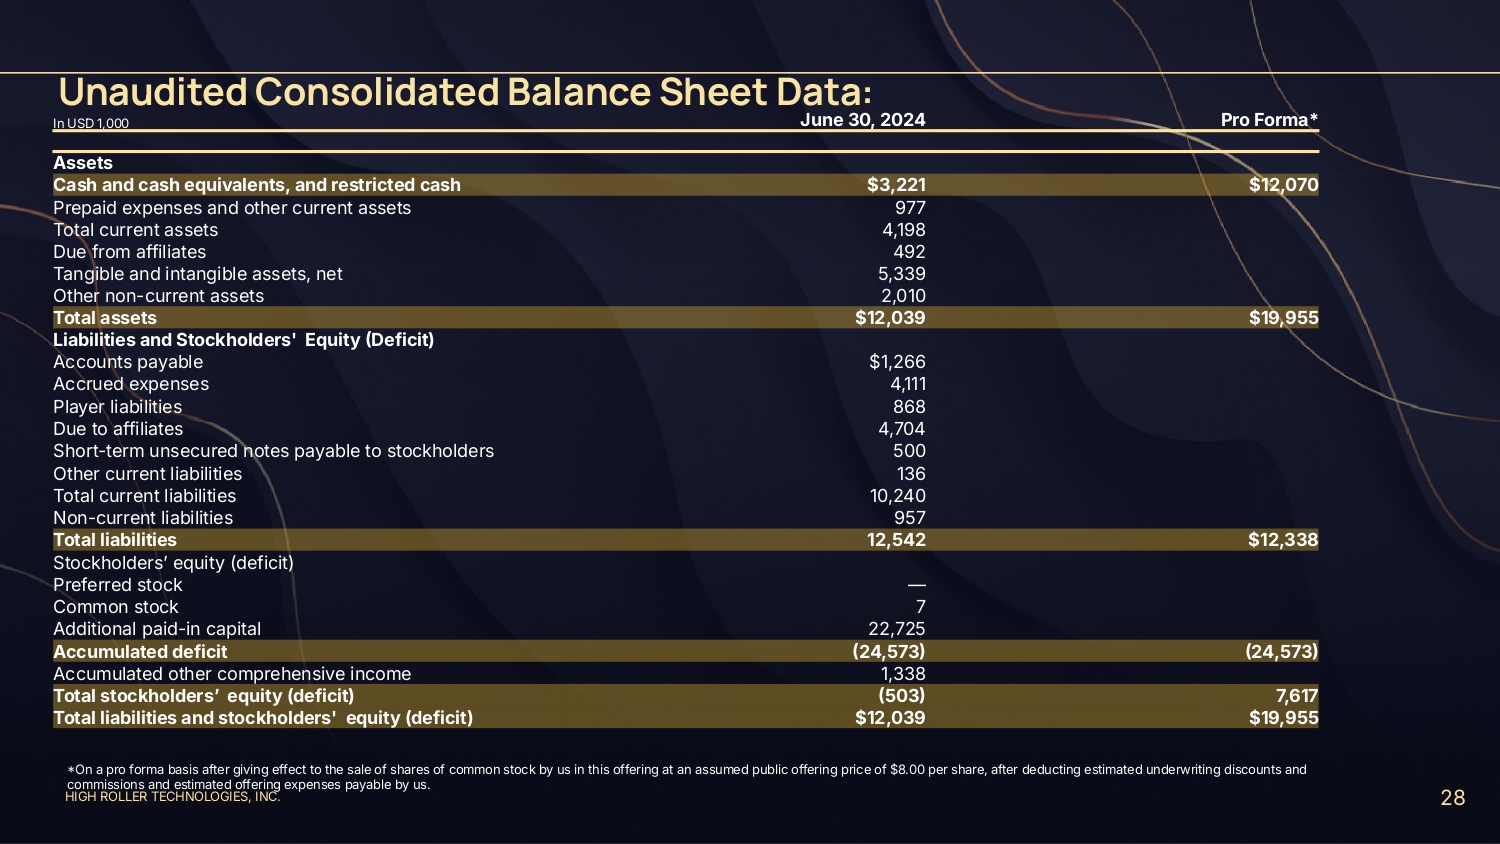Select the 'Accumulated deficit' highlighted row label
The width and height of the screenshot is (1500, 844).
click(x=140, y=652)
